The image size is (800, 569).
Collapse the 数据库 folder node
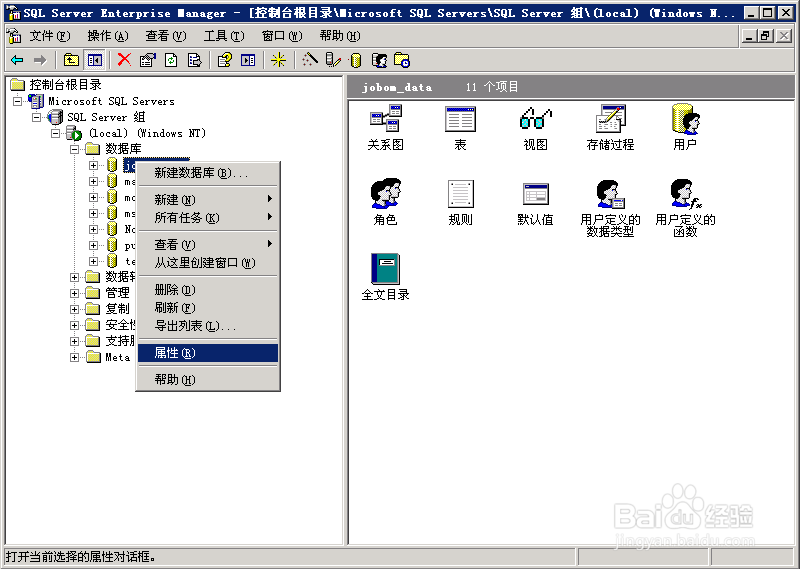coord(74,150)
